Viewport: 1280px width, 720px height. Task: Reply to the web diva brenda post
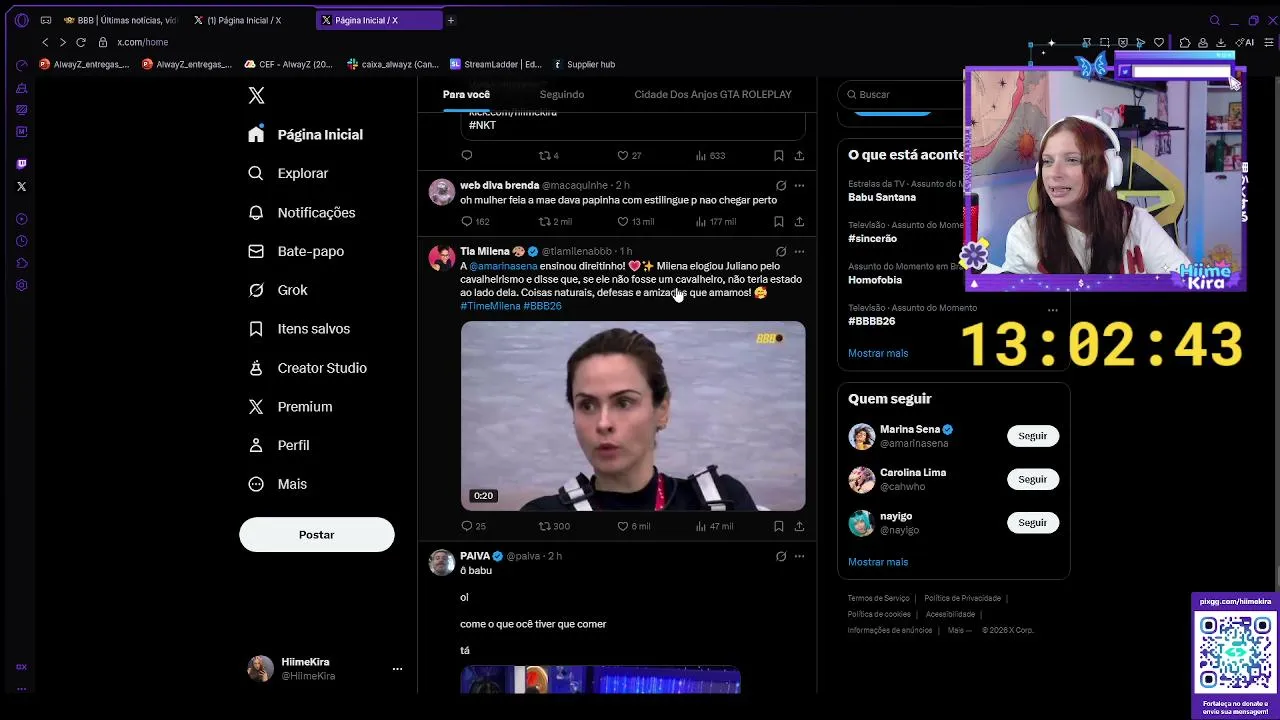tap(467, 221)
